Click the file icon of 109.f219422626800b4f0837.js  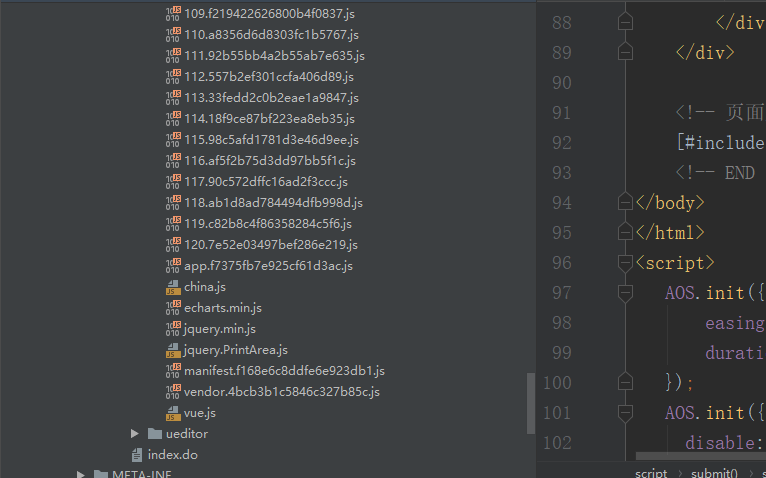pyautogui.click(x=173, y=14)
